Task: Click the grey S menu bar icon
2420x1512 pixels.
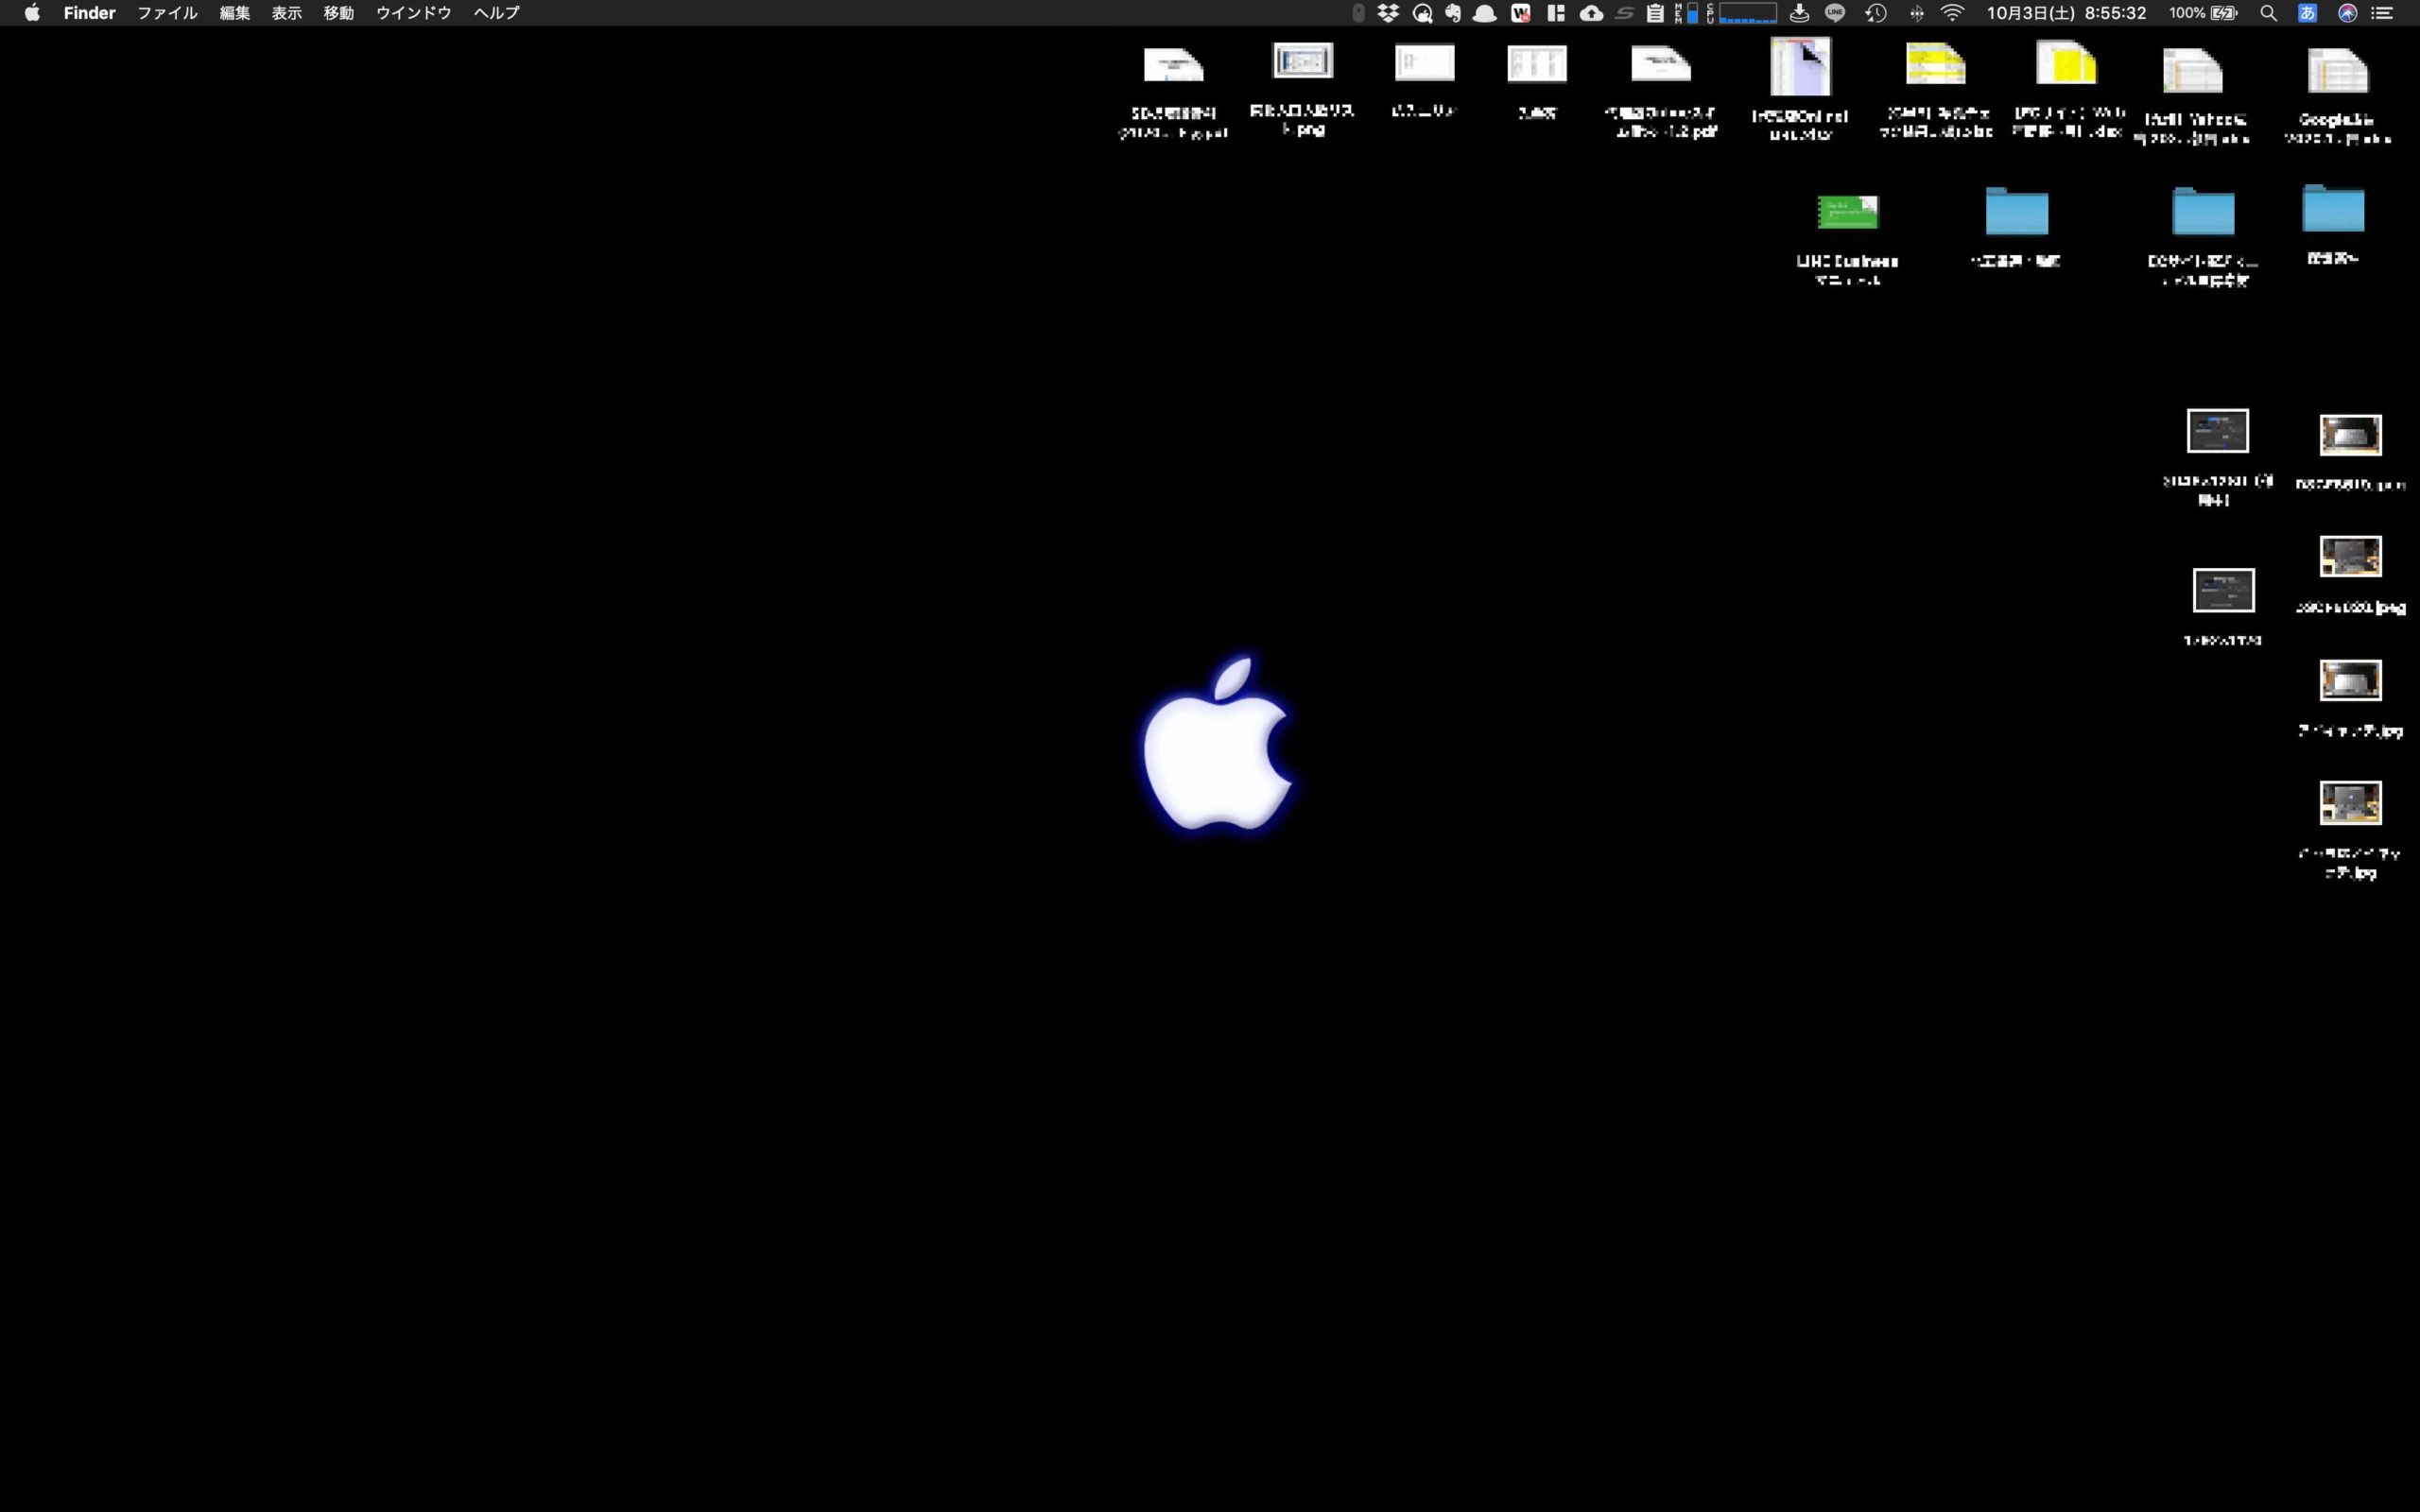Action: click(1625, 13)
